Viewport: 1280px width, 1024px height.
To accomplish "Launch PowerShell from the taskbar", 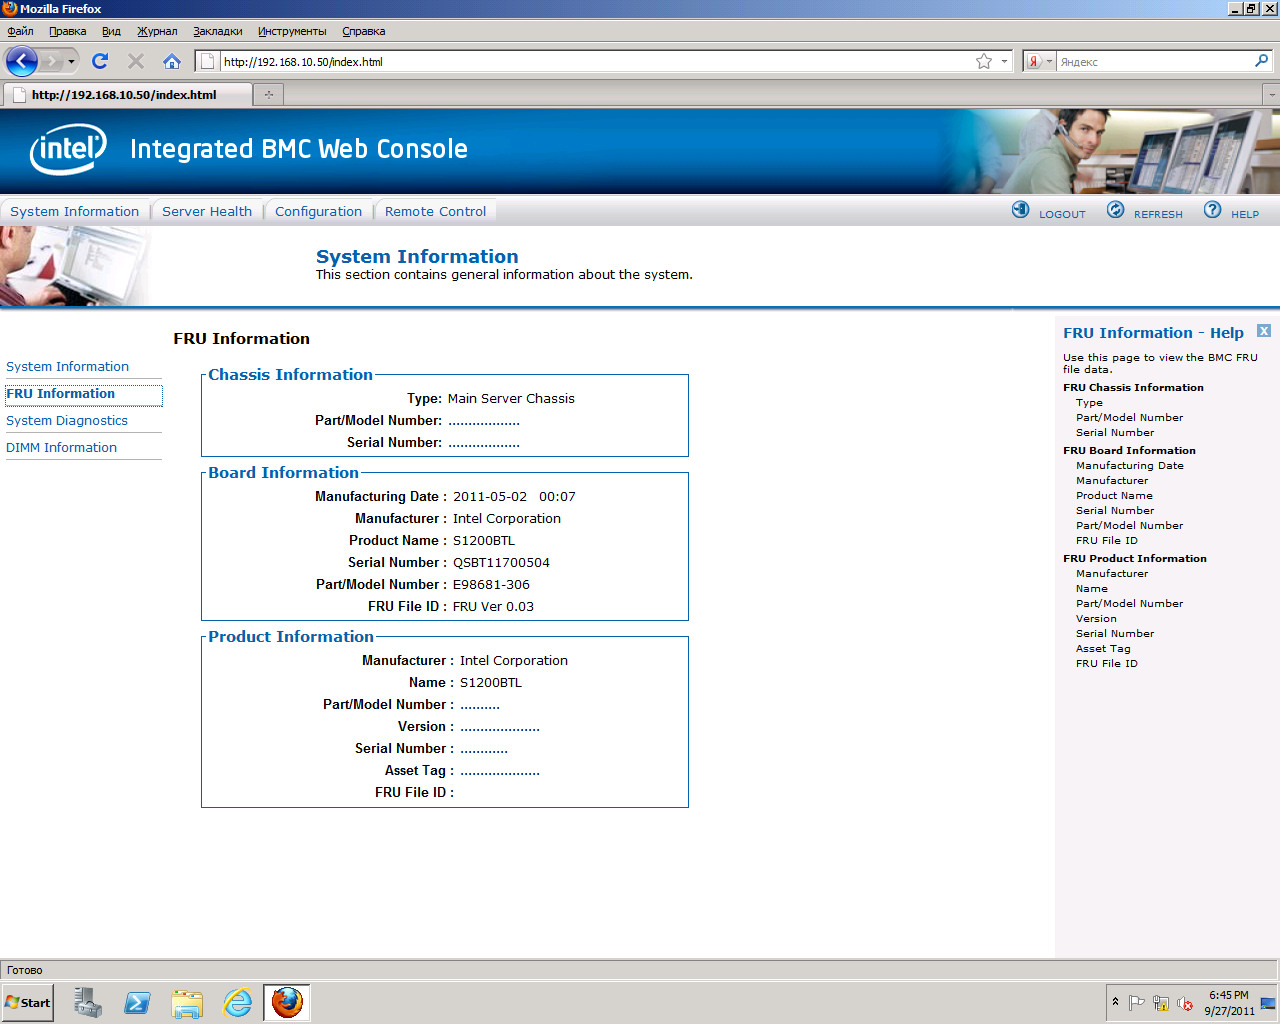I will (137, 1002).
